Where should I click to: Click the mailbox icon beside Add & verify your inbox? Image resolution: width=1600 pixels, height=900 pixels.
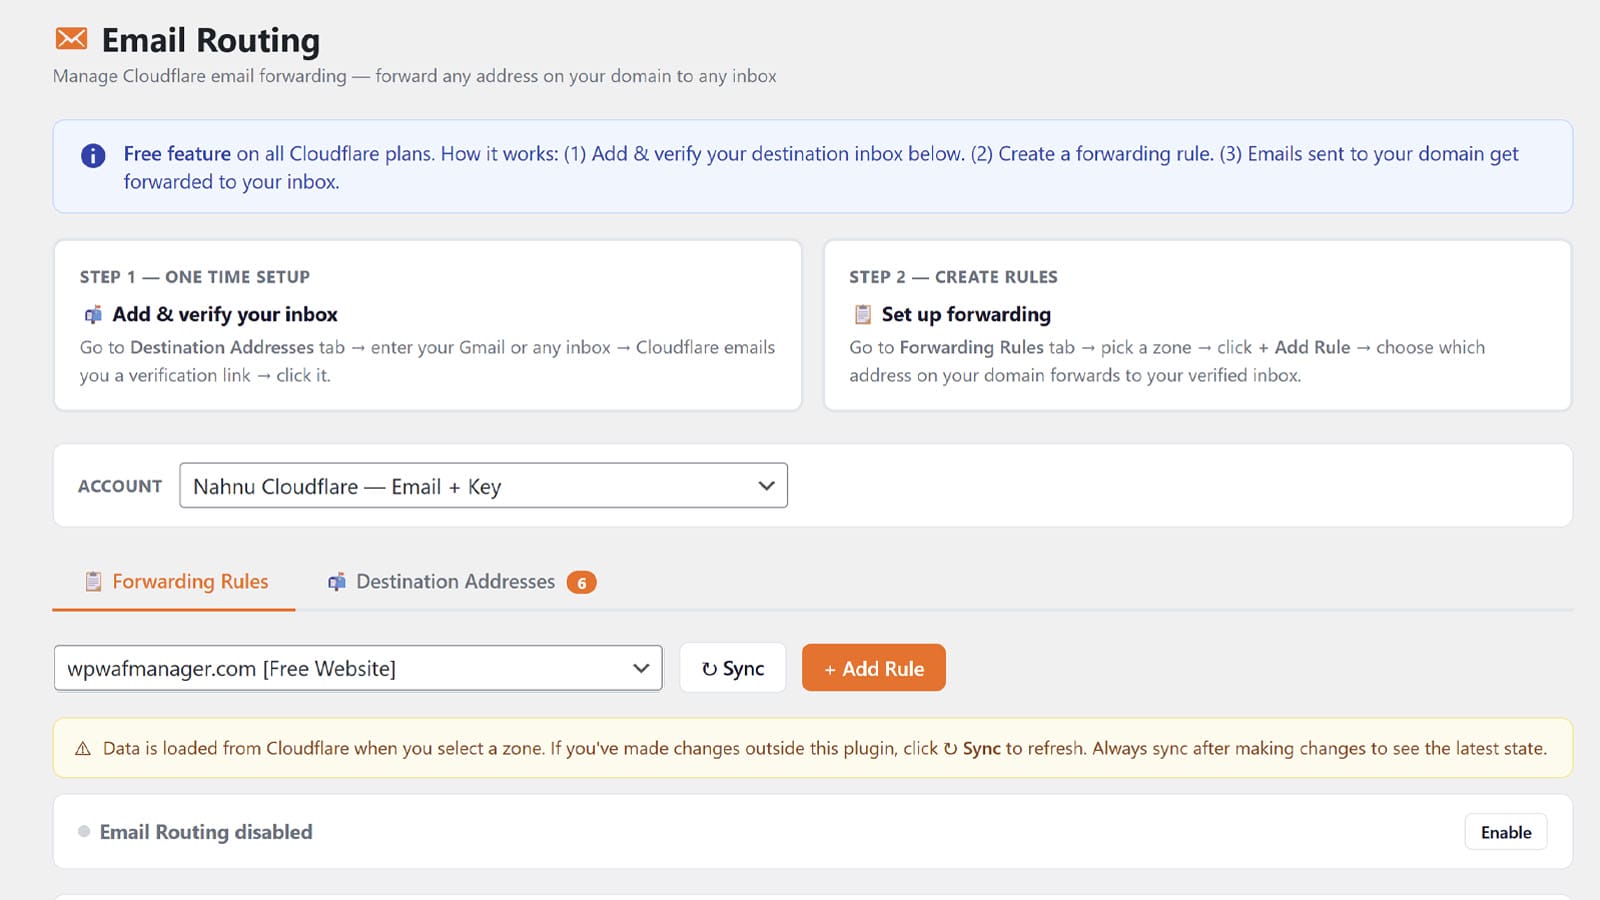[x=93, y=315]
